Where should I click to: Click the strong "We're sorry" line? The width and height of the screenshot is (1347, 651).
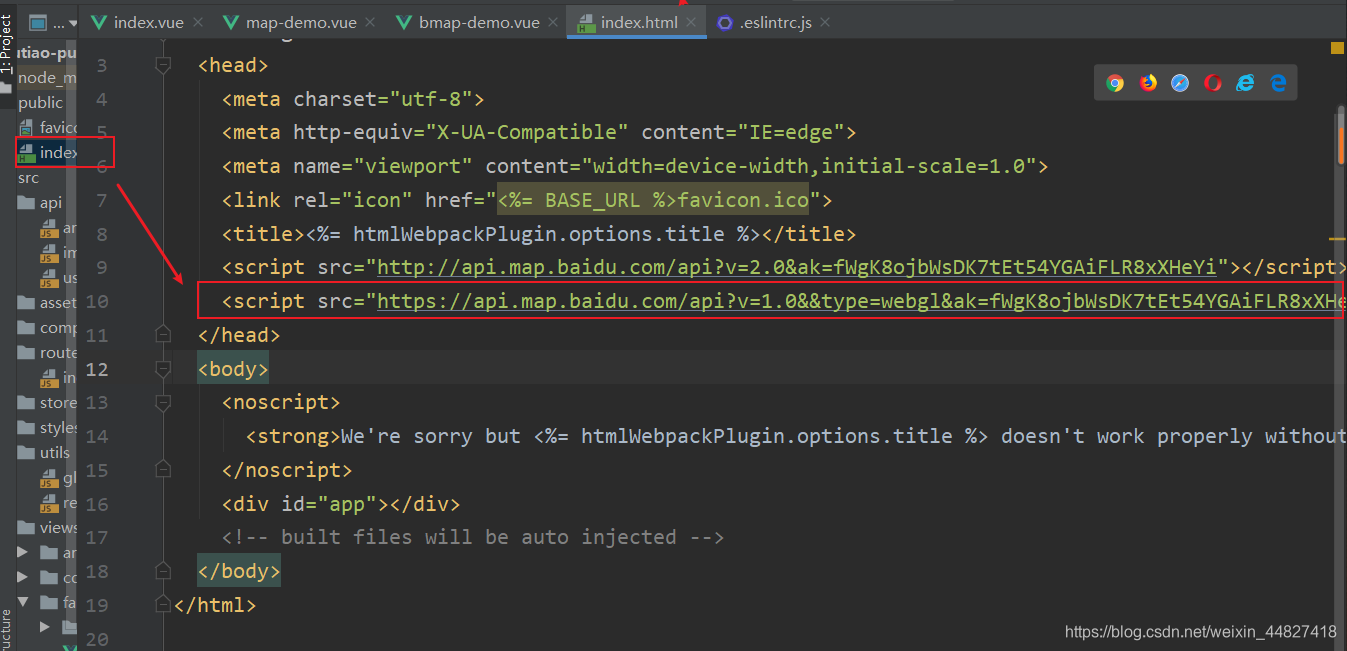tap(795, 436)
